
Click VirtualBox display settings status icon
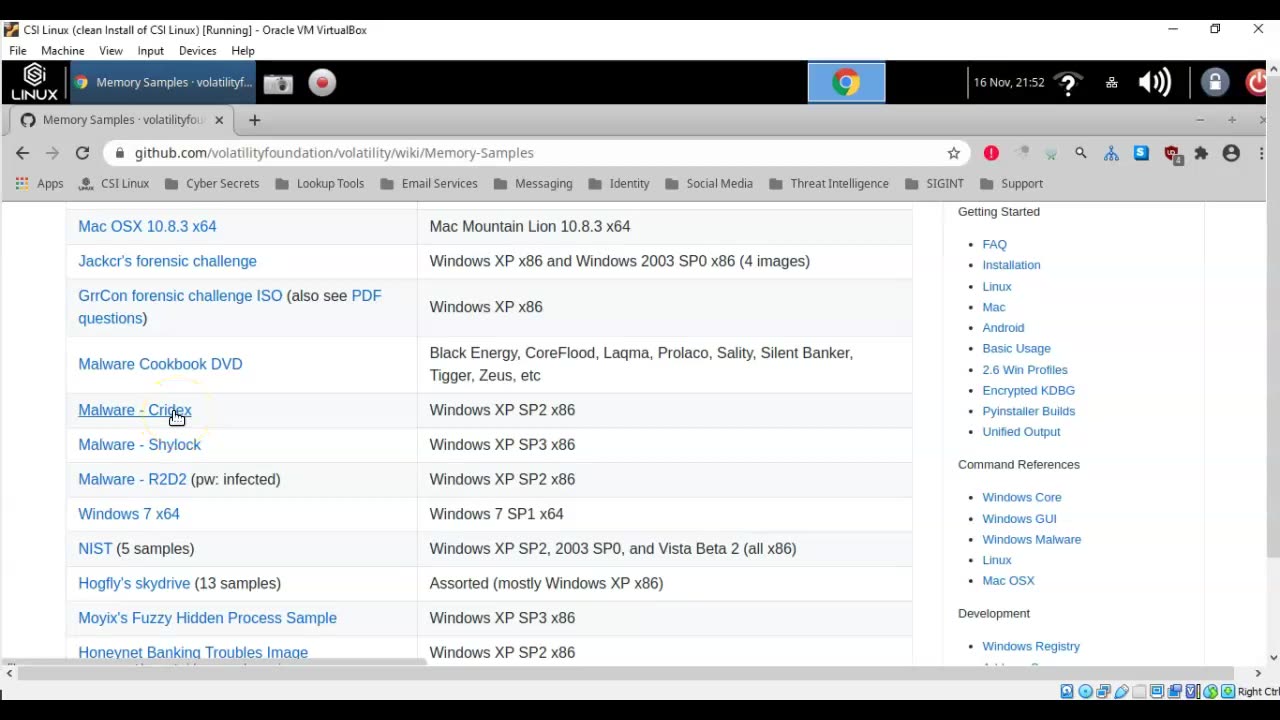pyautogui.click(x=1157, y=691)
